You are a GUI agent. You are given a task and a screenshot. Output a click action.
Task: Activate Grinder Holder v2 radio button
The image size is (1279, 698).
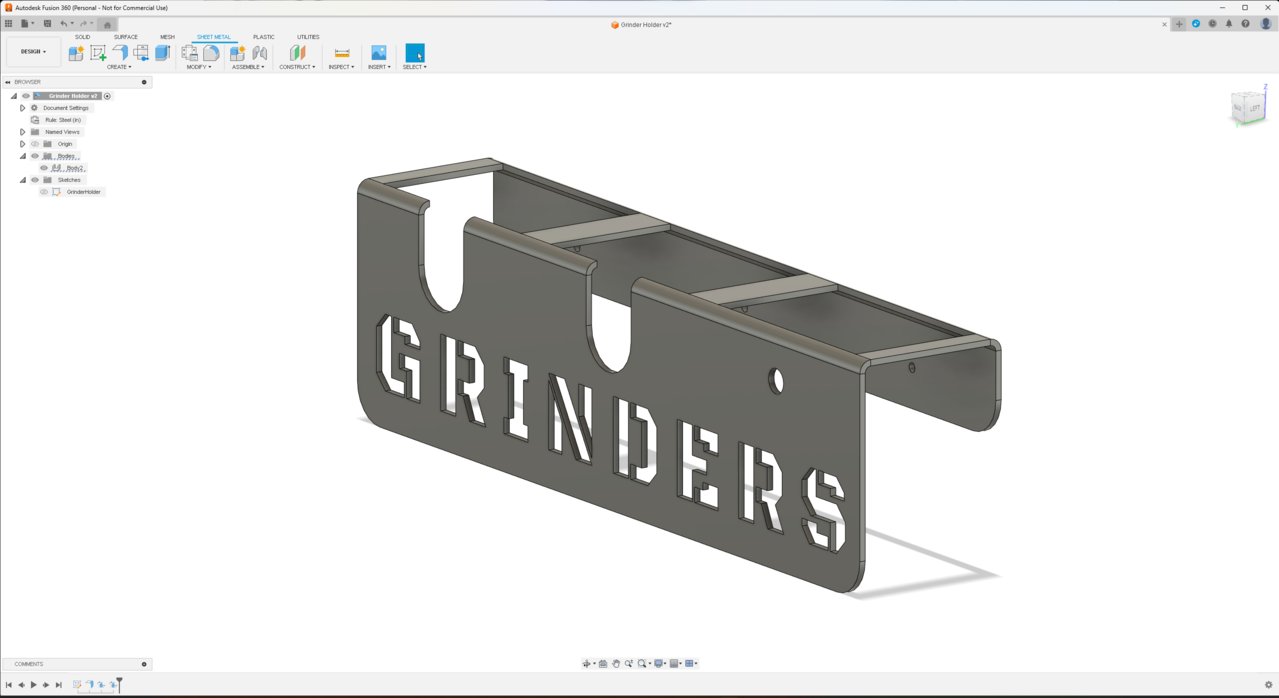point(107,96)
